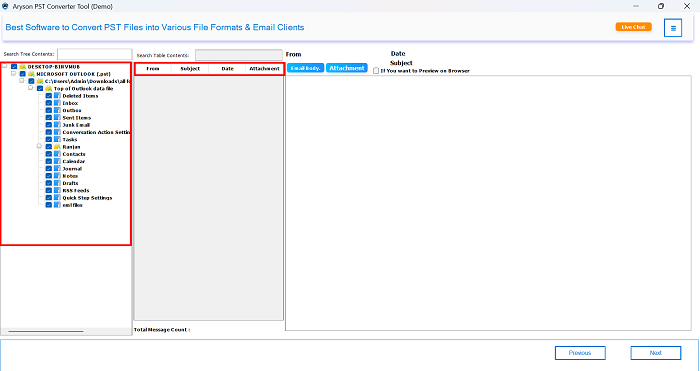Screen dimensions: 700x371
Task: Click the Quick Step Settings folder icon
Action: click(57, 198)
